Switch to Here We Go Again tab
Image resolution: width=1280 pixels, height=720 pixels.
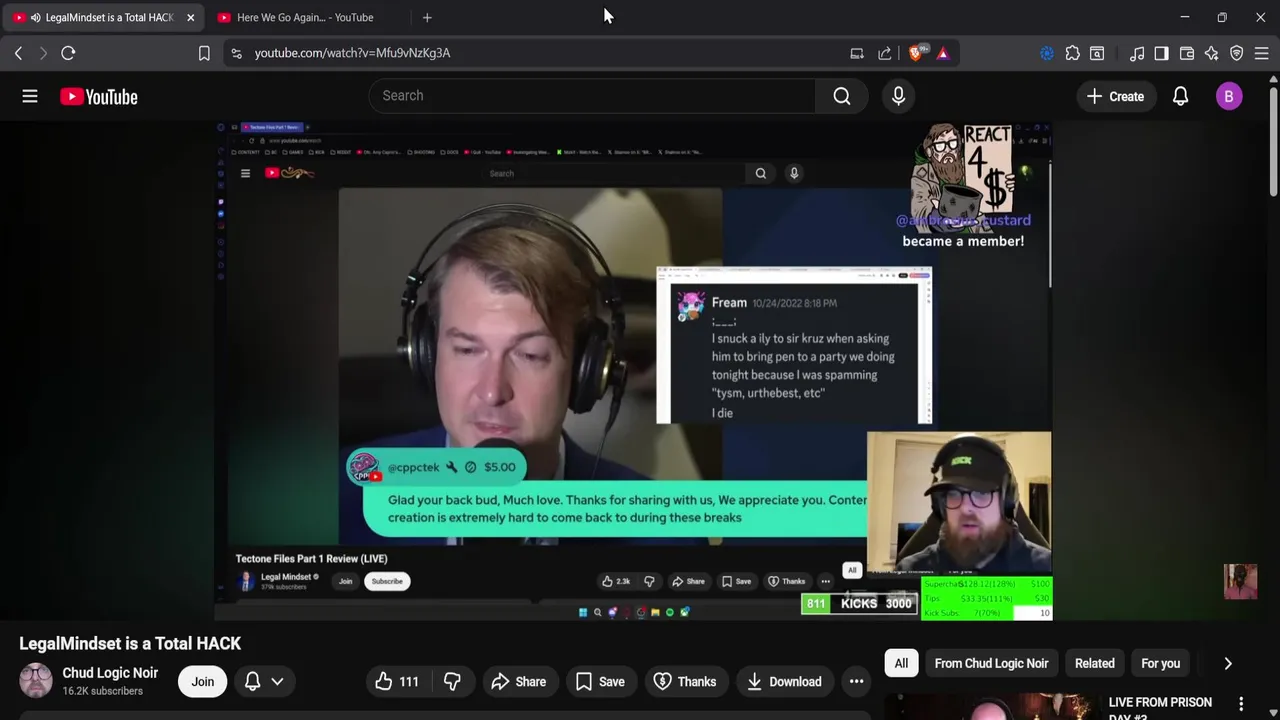pos(305,17)
